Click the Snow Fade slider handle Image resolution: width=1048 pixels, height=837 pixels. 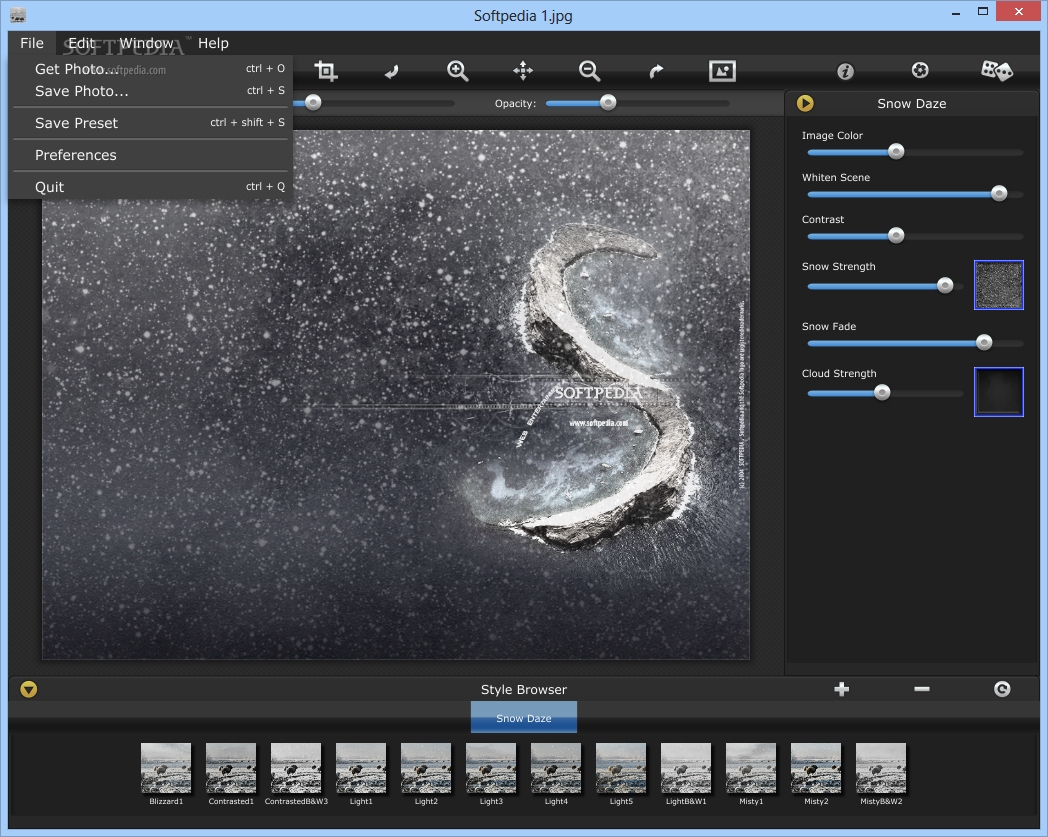pos(983,343)
